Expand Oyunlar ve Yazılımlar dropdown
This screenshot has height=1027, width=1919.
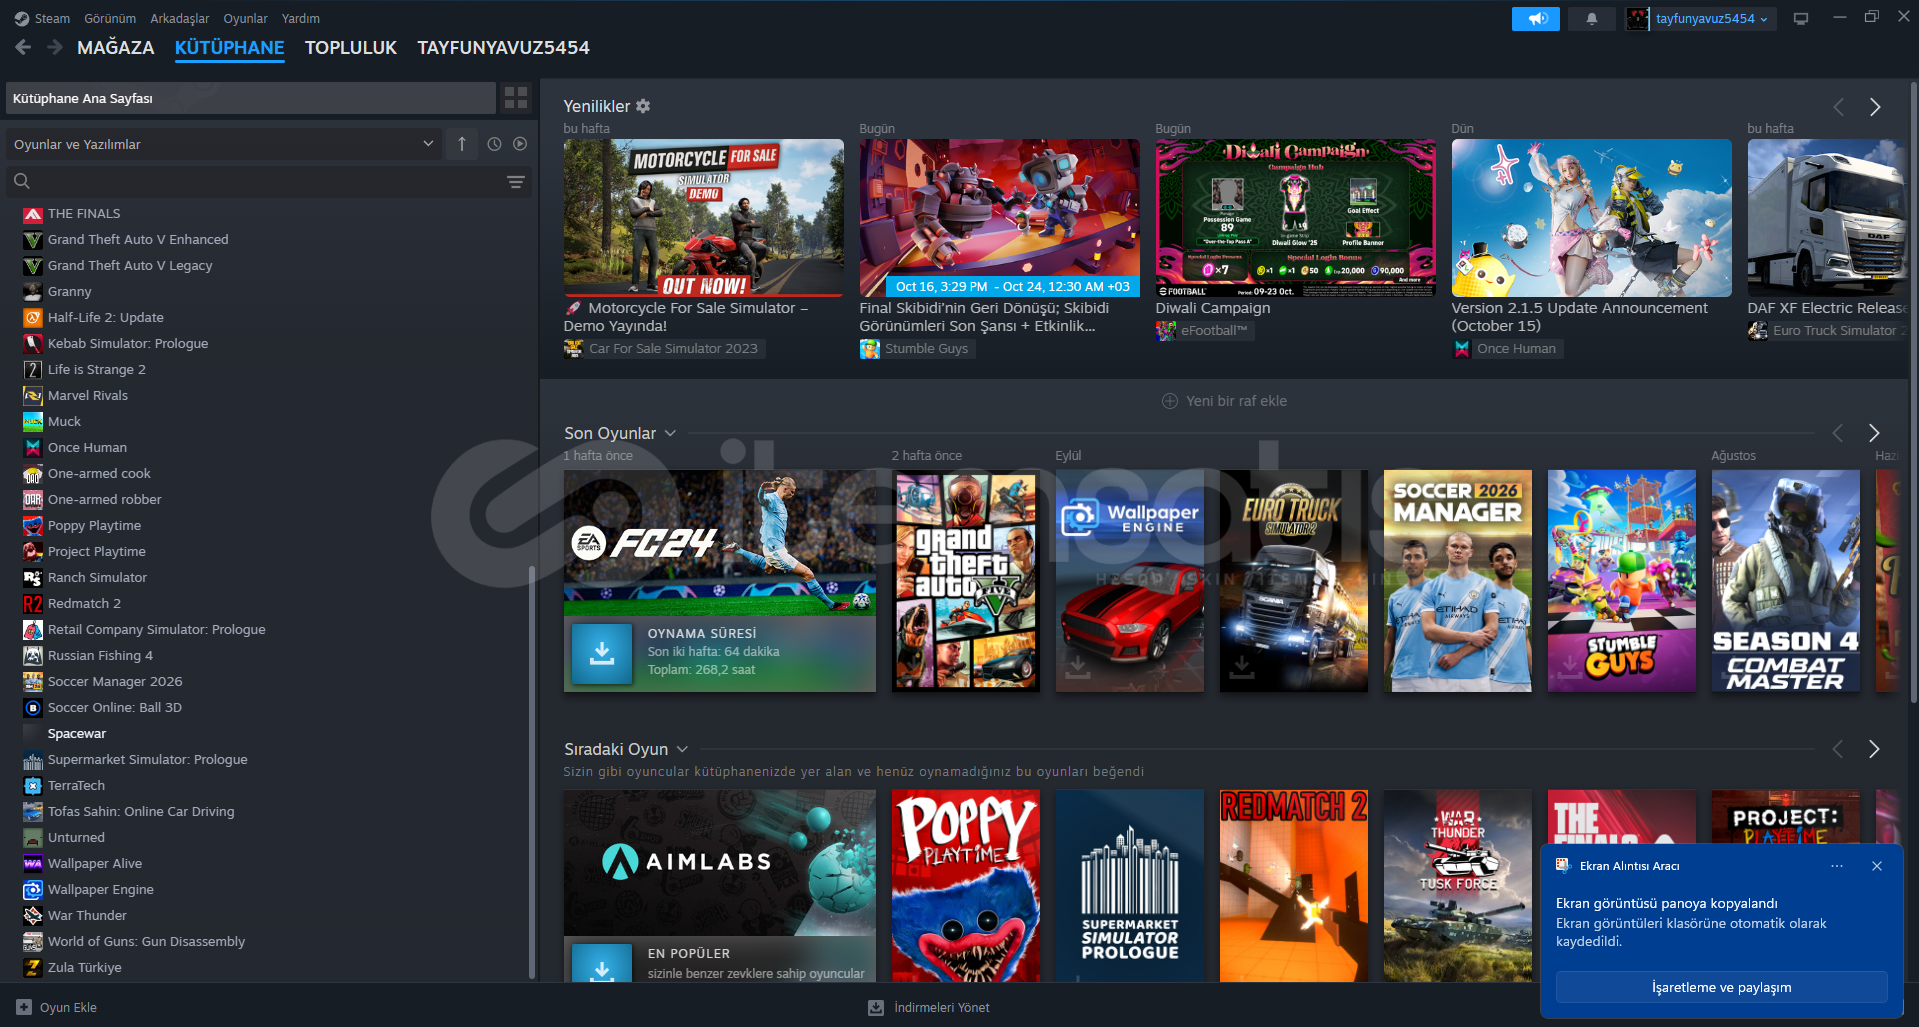point(224,144)
